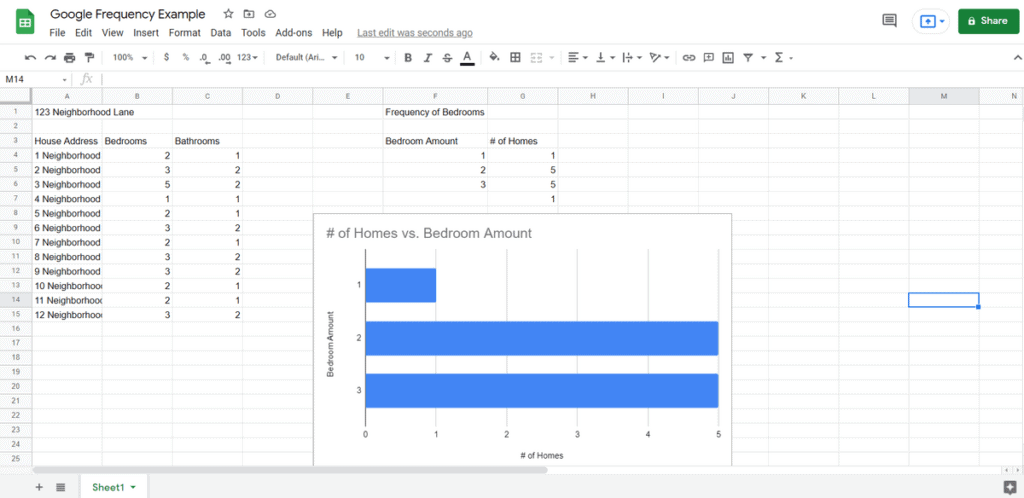This screenshot has width=1024, height=498.
Task: Open the 123 number format dropdown
Action: coord(248,57)
